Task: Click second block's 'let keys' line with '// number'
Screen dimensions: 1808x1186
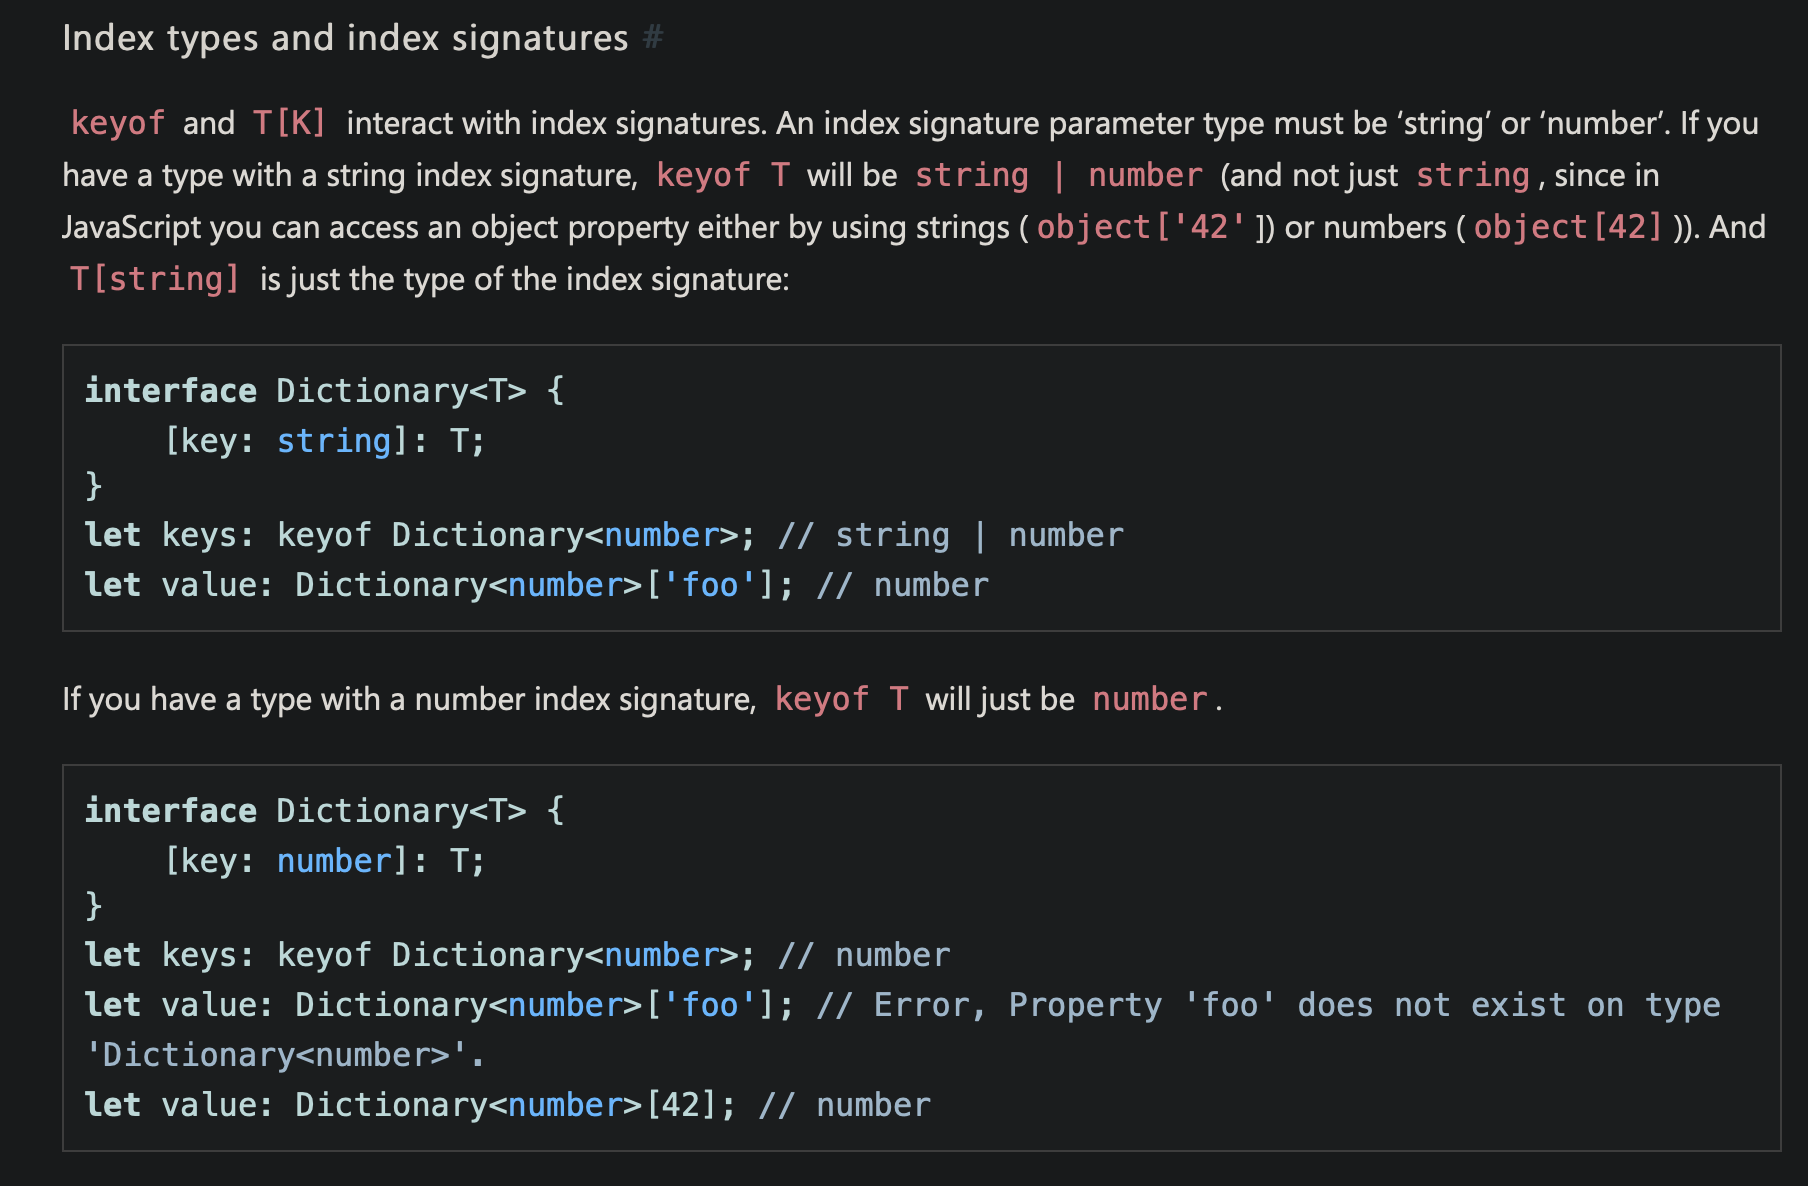Action: click(x=518, y=955)
